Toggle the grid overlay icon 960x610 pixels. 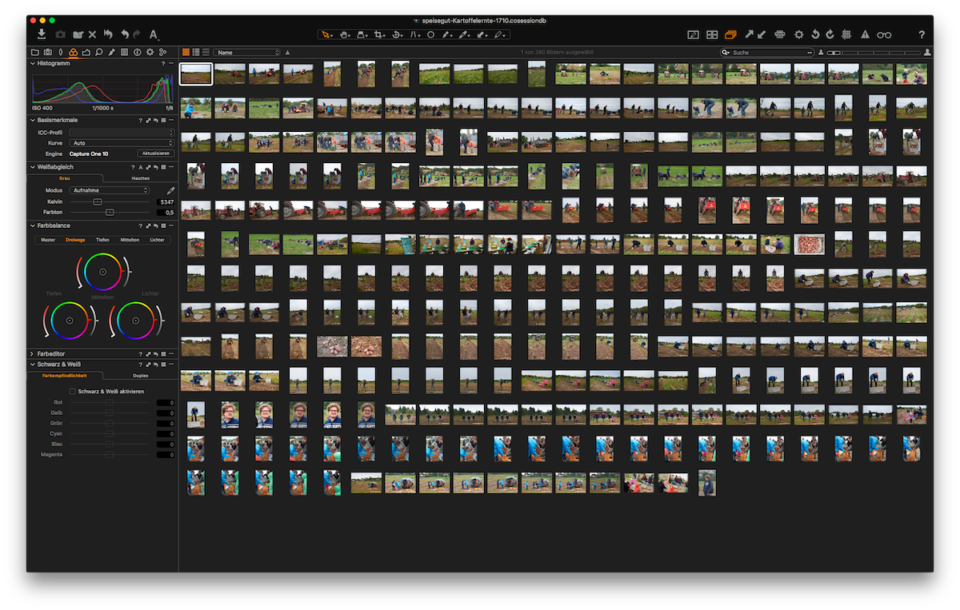click(847, 35)
